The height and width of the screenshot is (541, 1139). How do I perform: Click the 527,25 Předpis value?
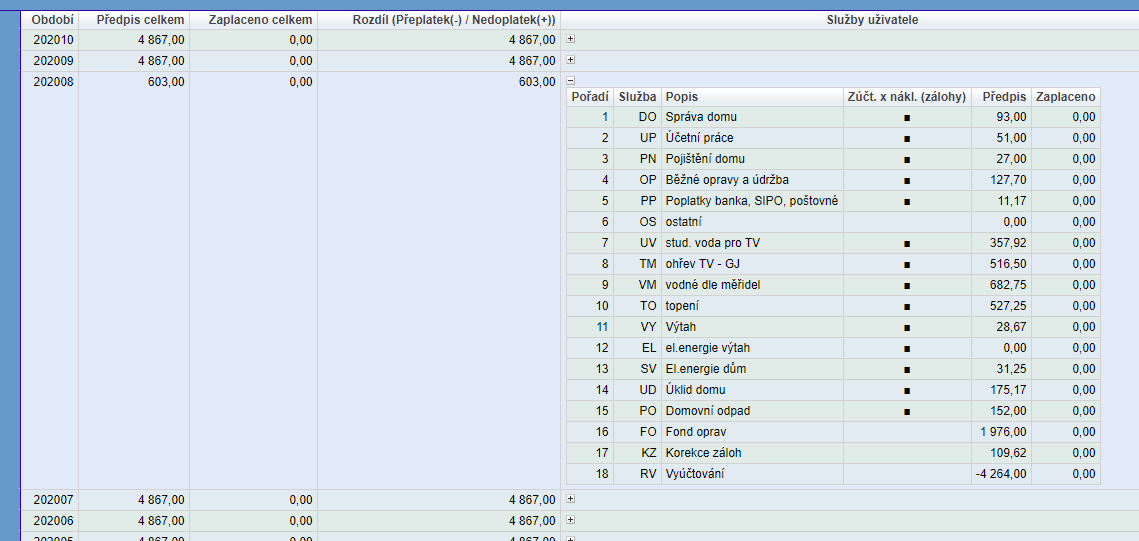tap(1008, 306)
